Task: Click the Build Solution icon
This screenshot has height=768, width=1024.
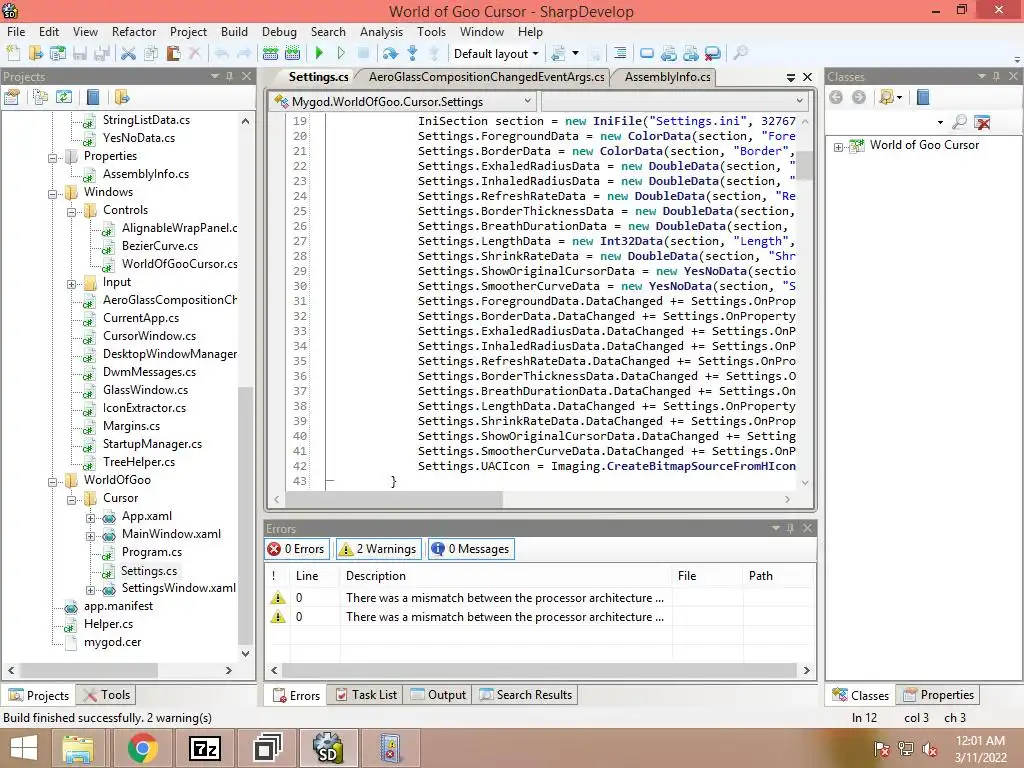Action: pos(270,54)
